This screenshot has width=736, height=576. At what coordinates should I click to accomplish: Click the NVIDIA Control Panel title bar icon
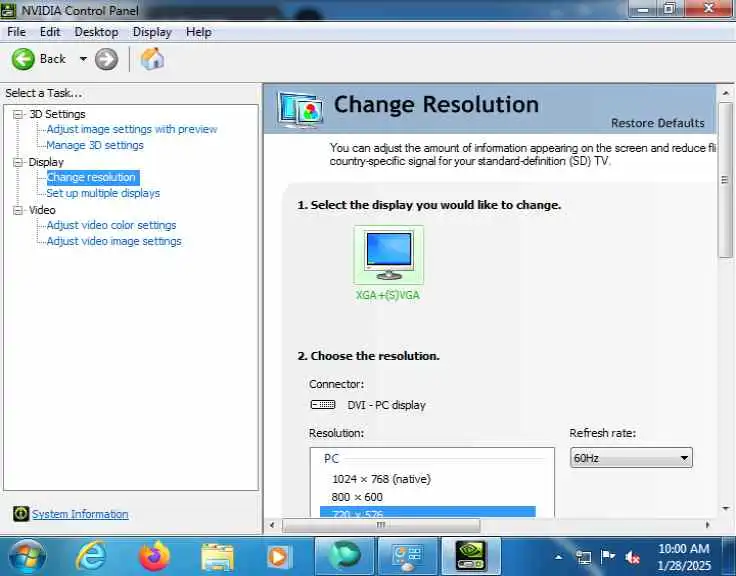tap(9, 10)
